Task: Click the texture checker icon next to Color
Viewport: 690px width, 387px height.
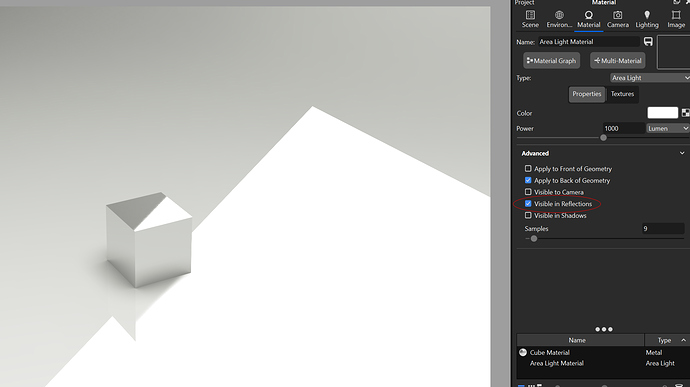Action: pyautogui.click(x=686, y=113)
